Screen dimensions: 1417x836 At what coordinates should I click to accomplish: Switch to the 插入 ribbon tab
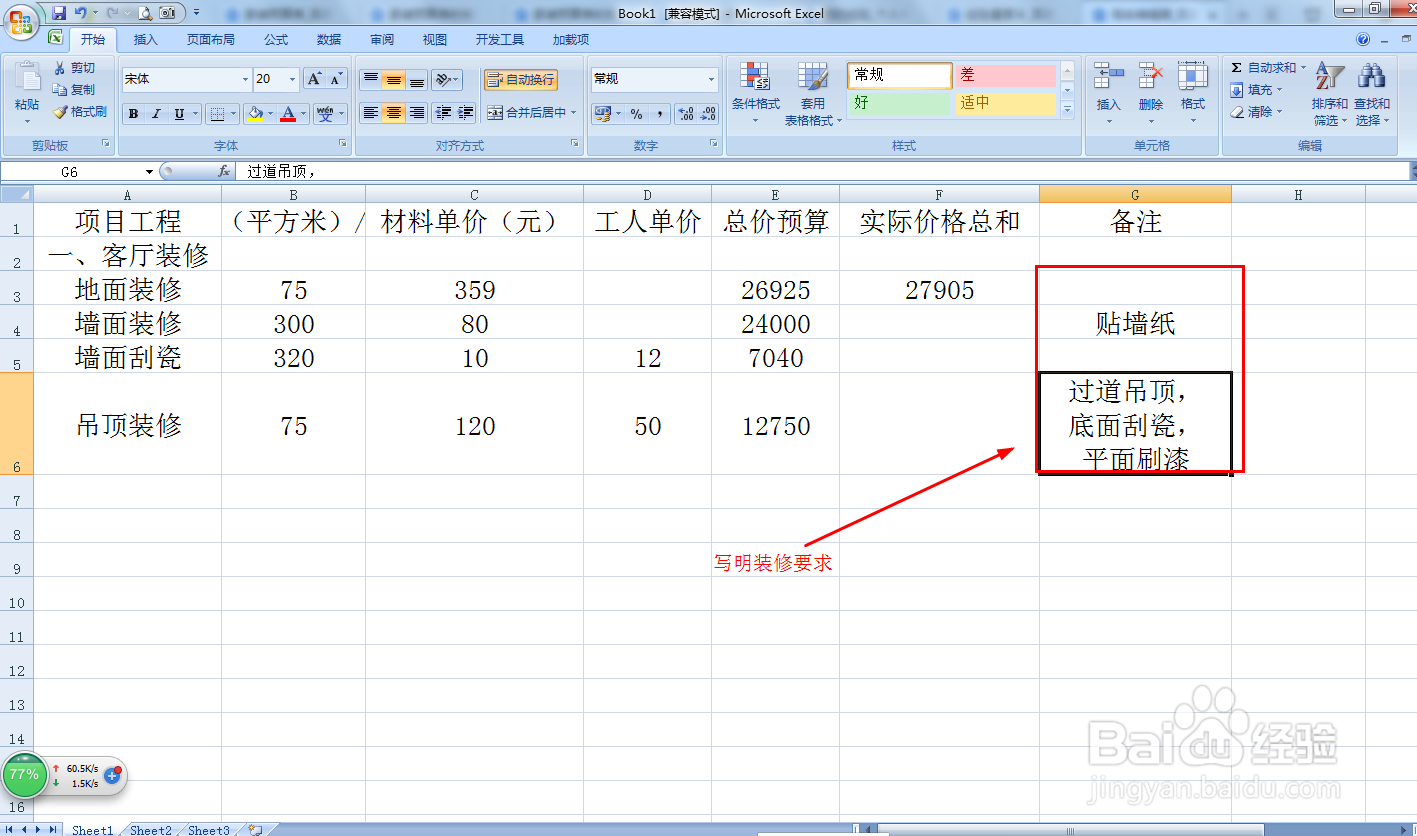146,40
